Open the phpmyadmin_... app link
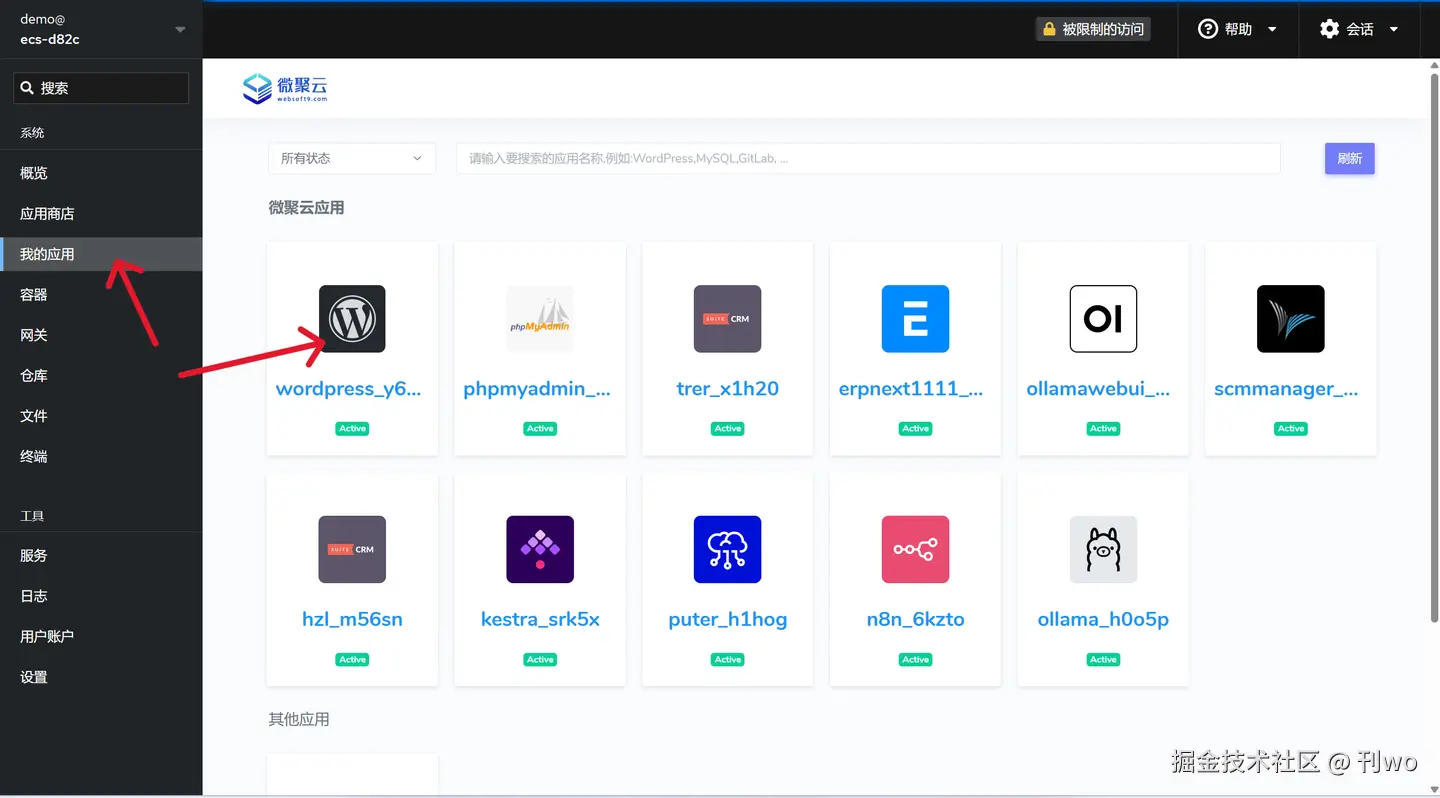The width and height of the screenshot is (1440, 798). click(x=537, y=389)
